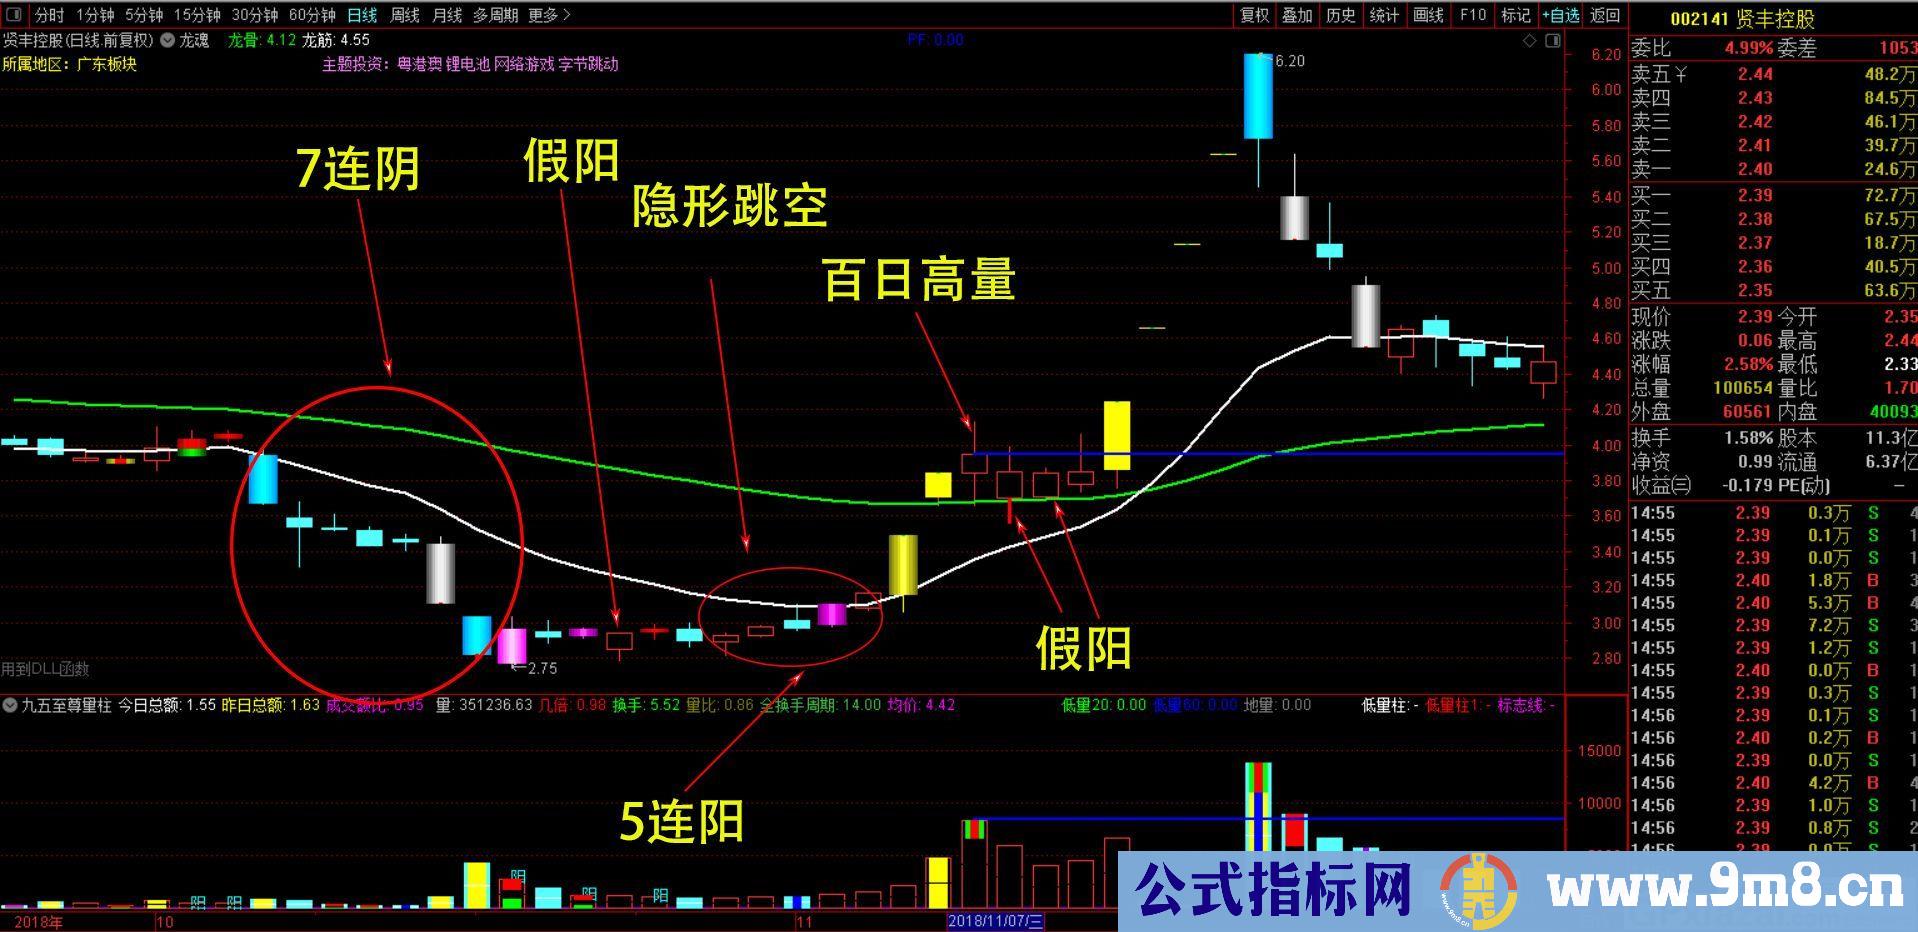Click the 15000 volume axis label
The height and width of the screenshot is (932, 1918).
coord(1598,751)
